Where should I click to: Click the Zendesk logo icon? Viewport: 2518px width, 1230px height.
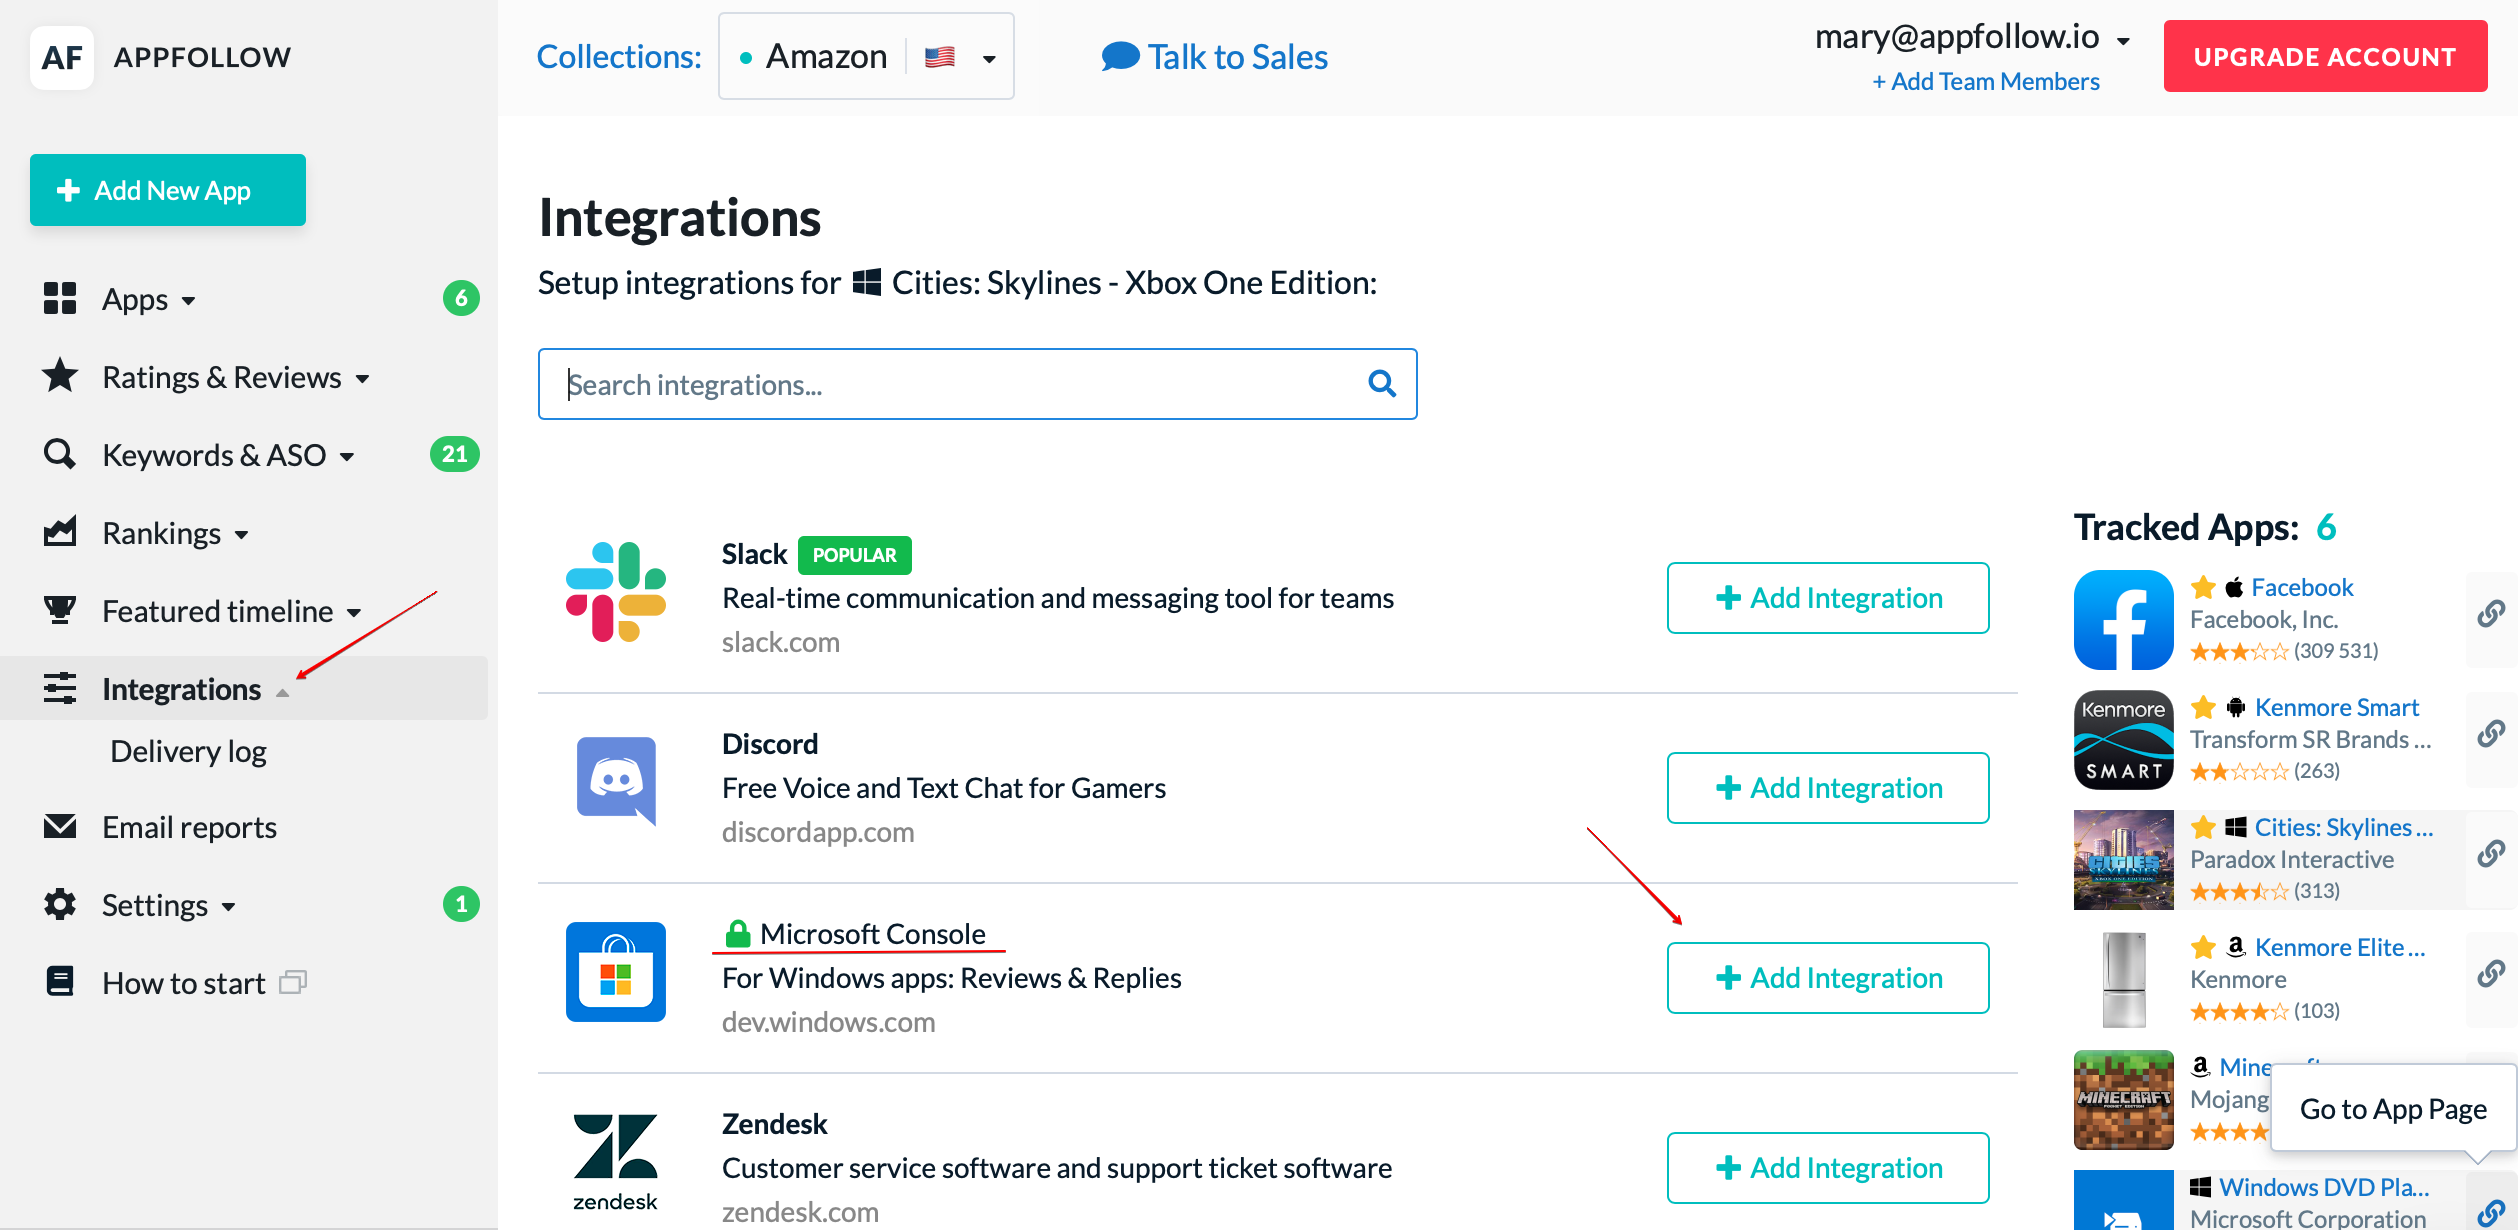(616, 1162)
